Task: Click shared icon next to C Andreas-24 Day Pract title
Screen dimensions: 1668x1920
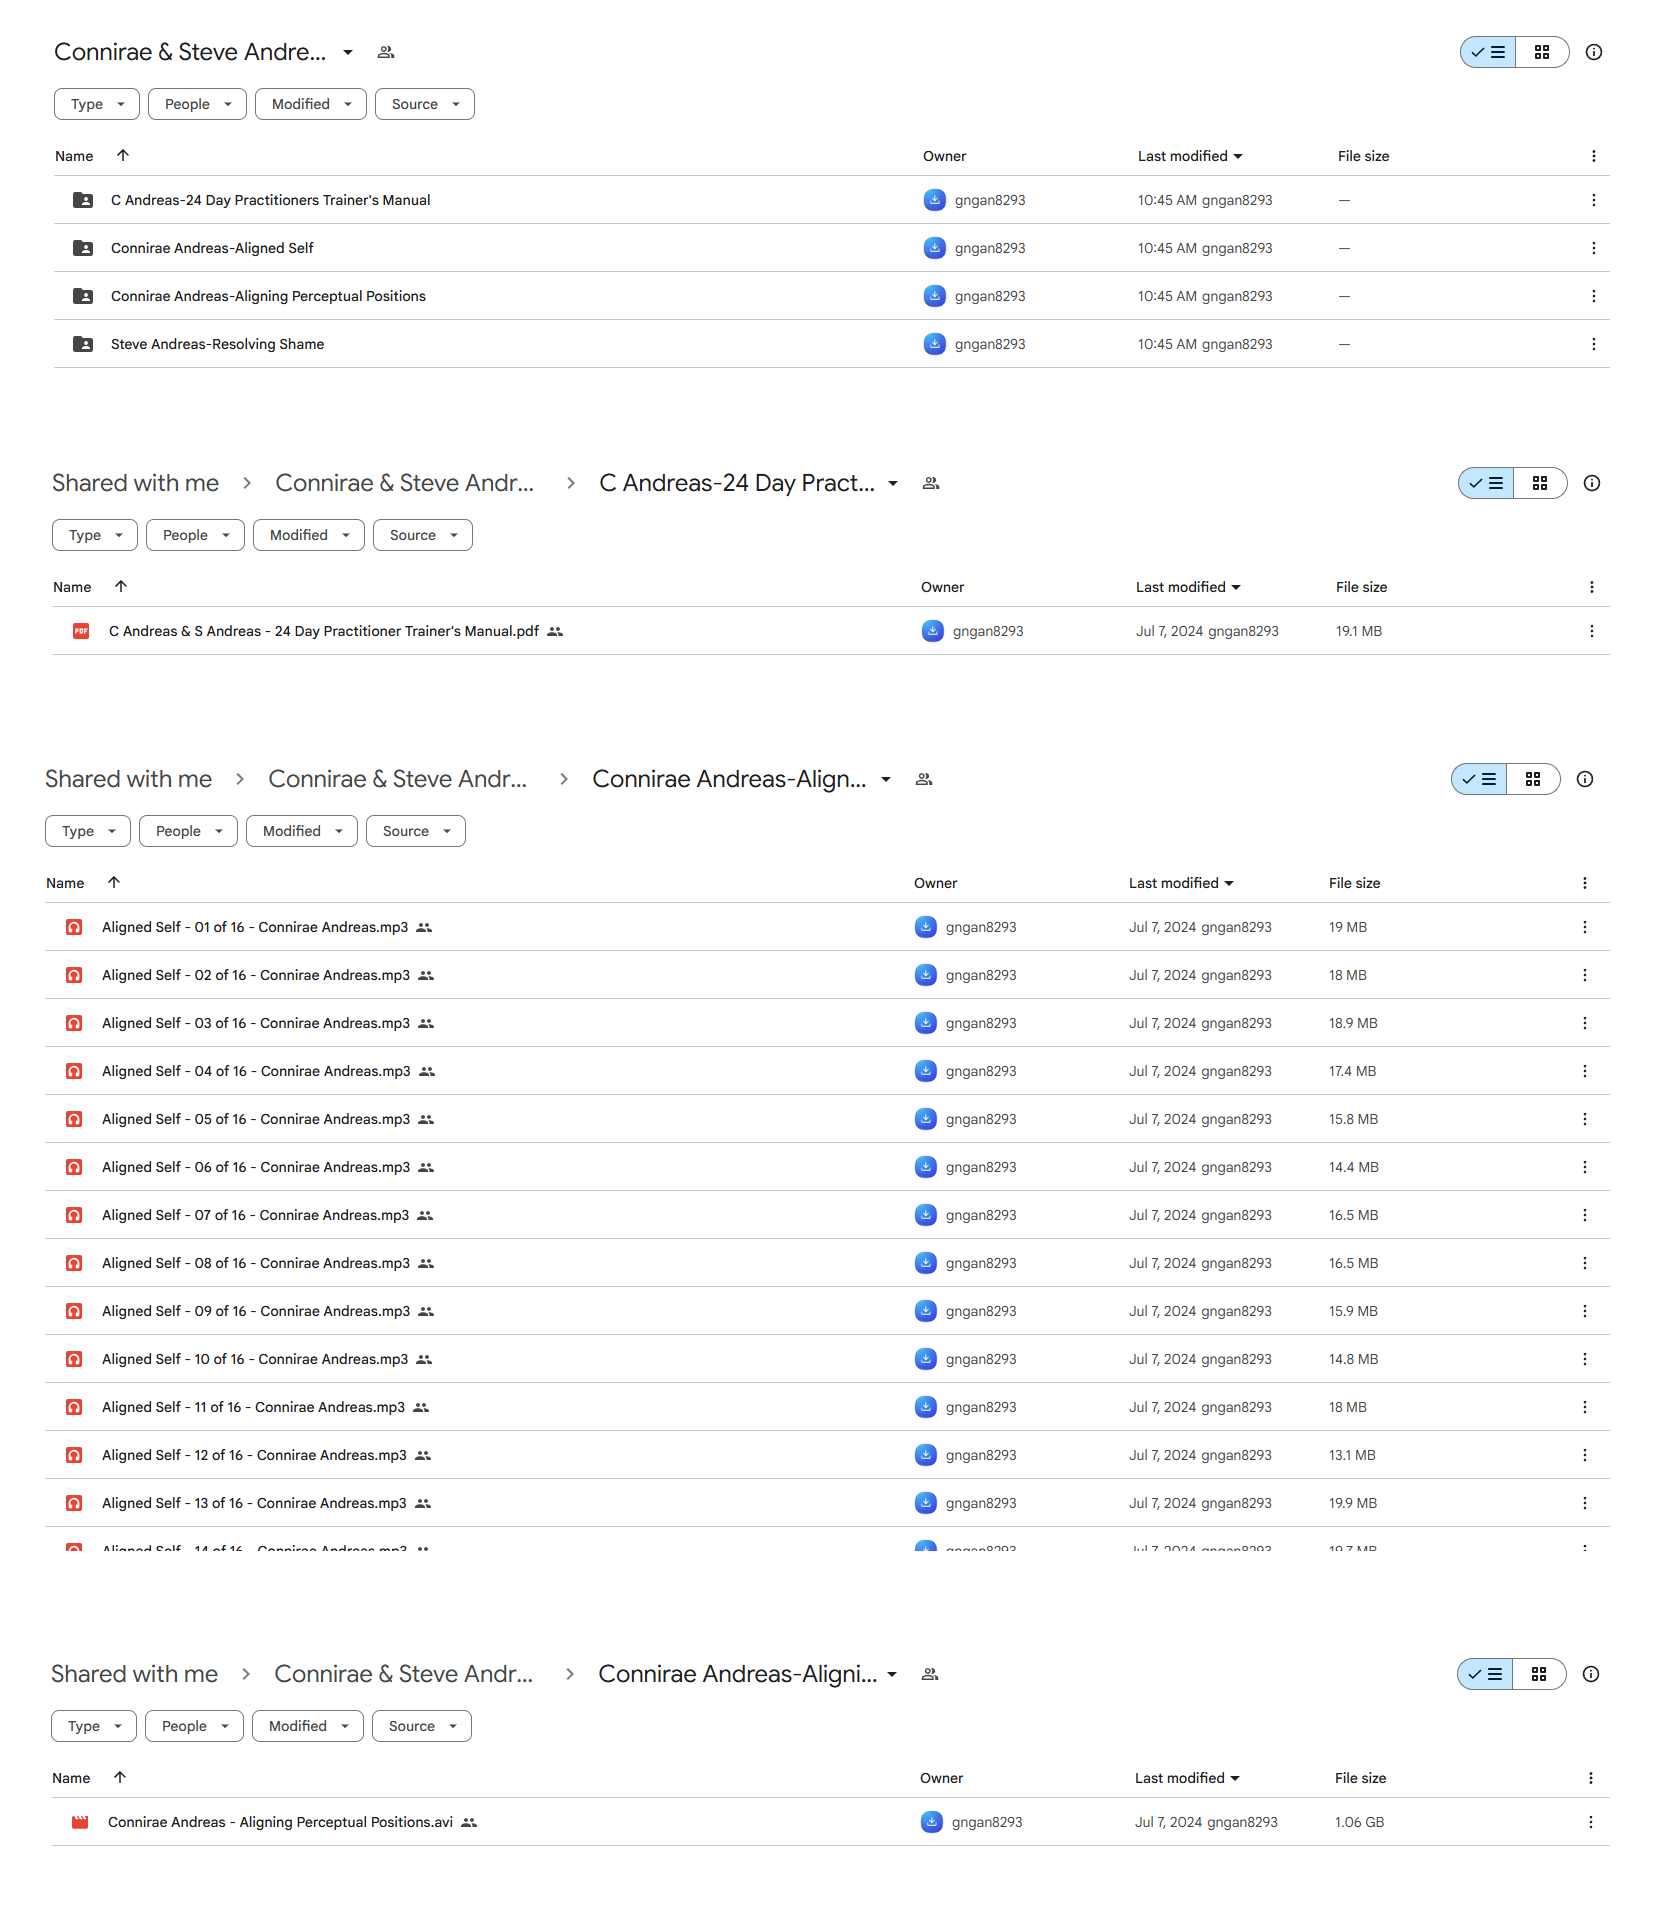Action: click(931, 483)
